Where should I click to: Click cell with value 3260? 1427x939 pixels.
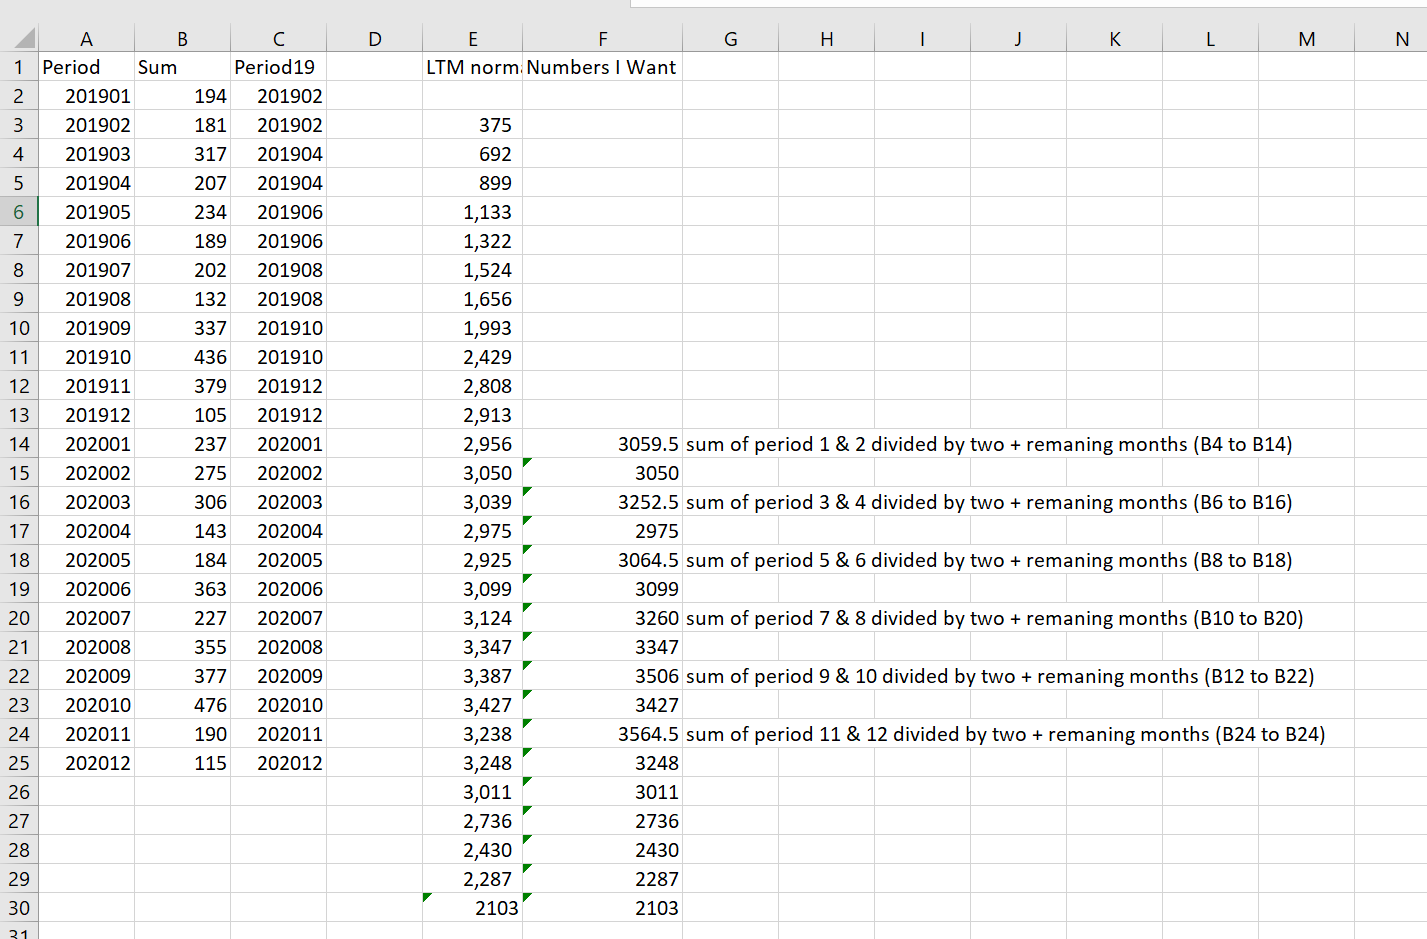point(603,618)
